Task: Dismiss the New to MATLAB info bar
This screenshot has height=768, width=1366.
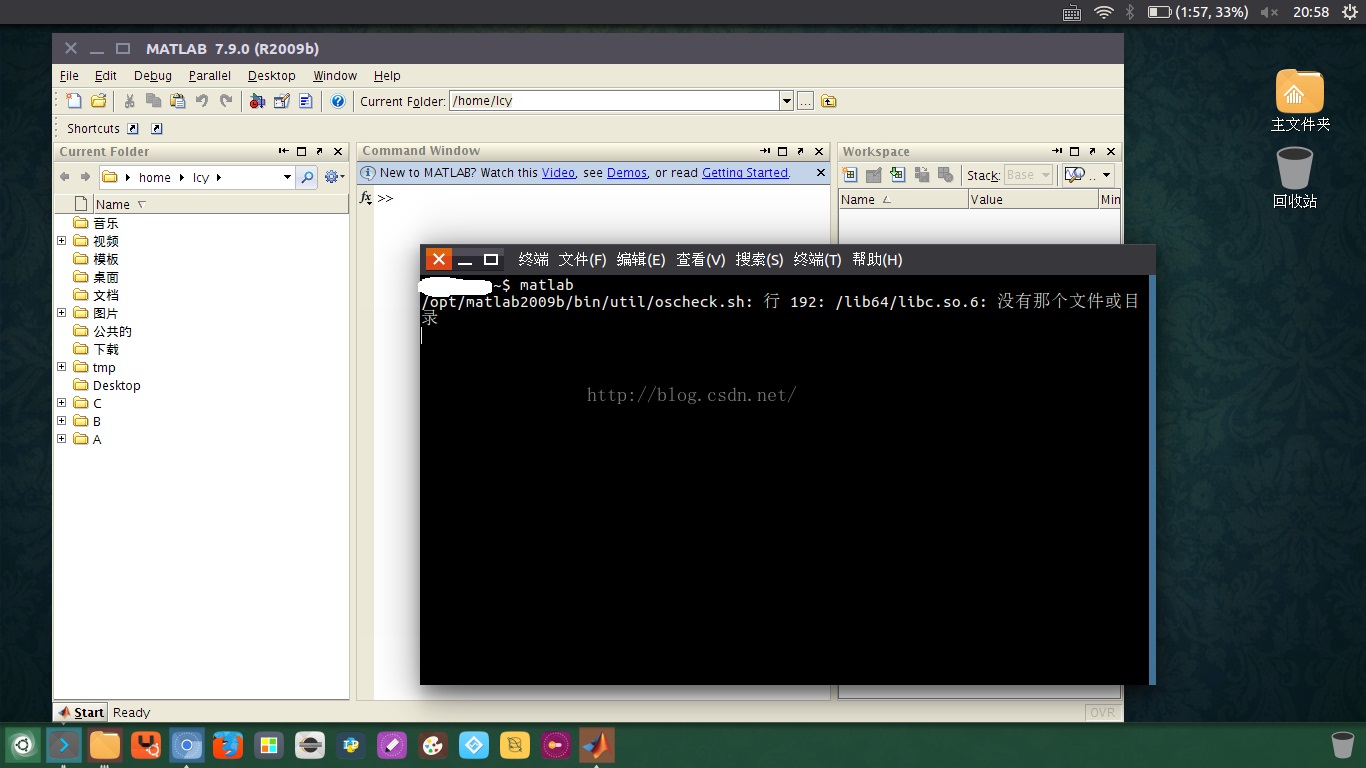Action: 821,173
